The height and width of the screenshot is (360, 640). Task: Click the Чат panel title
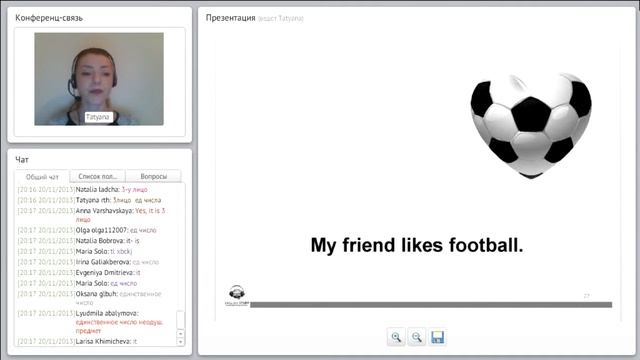click(x=22, y=160)
